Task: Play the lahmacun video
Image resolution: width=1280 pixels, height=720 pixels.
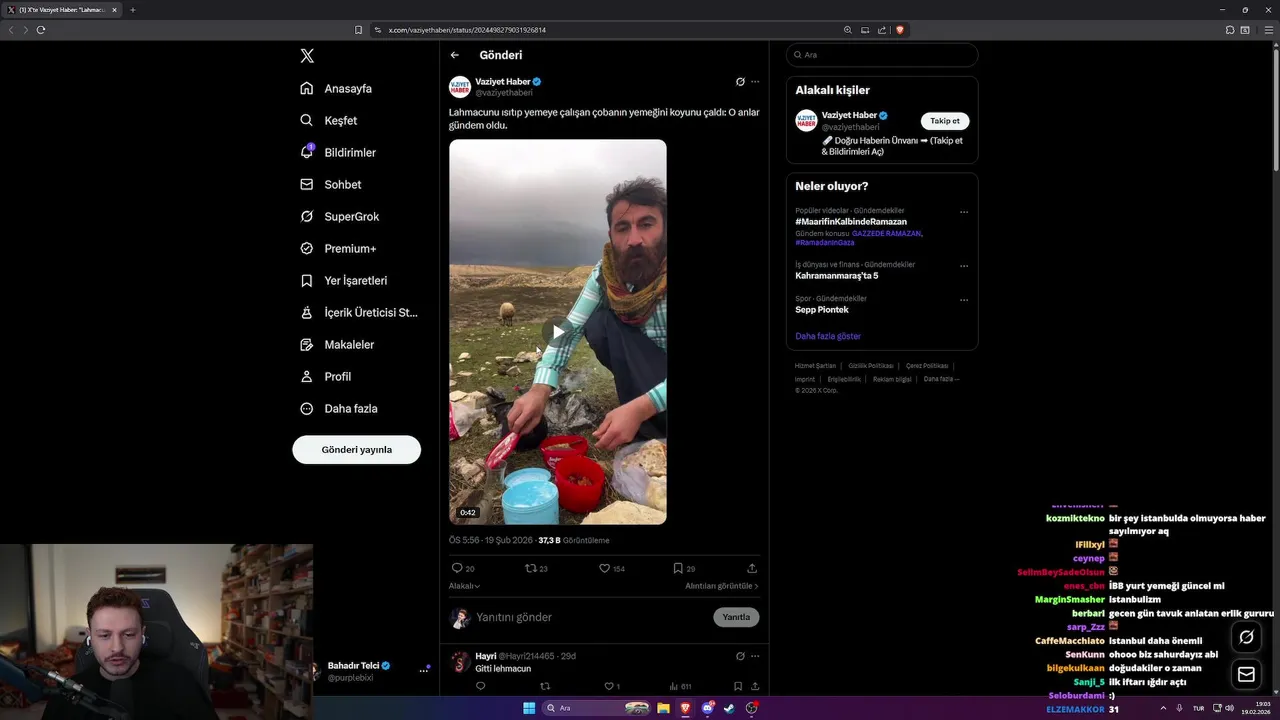Action: point(557,331)
